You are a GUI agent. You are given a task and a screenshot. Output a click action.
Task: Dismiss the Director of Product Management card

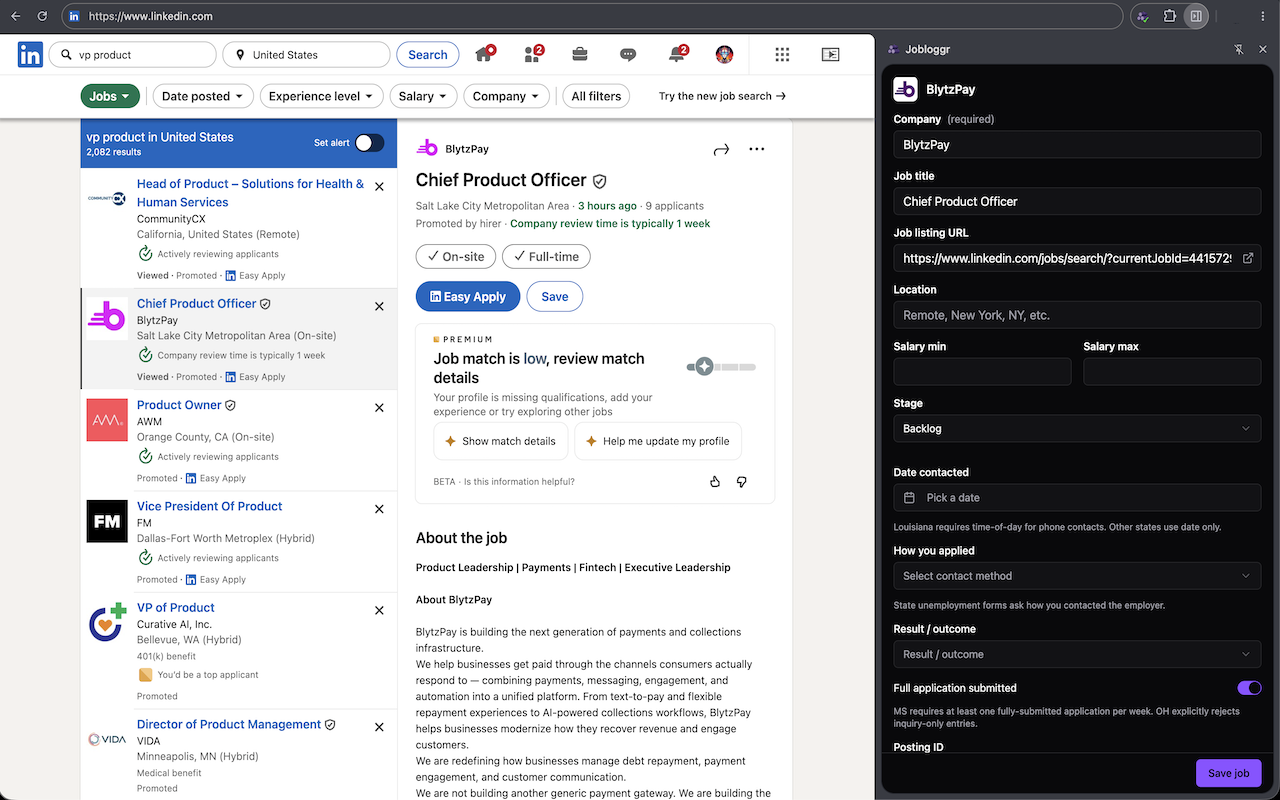pyautogui.click(x=379, y=727)
